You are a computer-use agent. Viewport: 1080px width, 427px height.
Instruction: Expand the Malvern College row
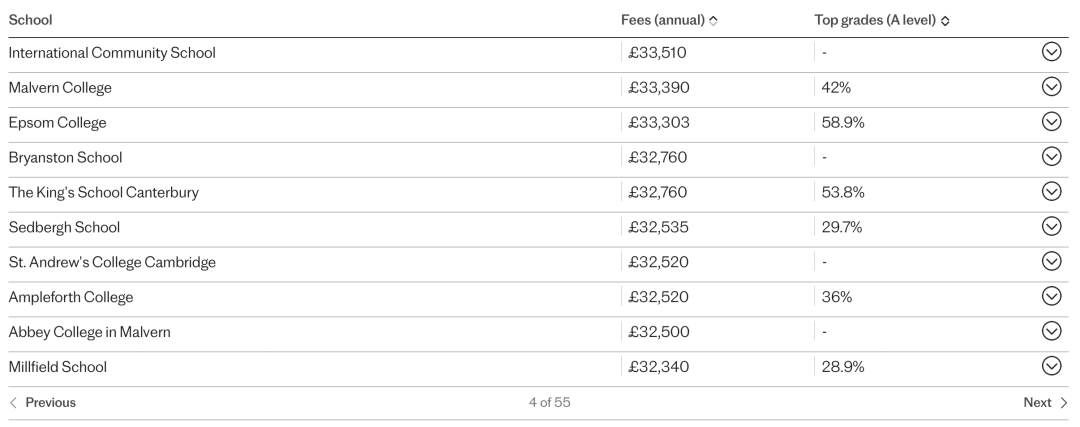coord(1051,87)
